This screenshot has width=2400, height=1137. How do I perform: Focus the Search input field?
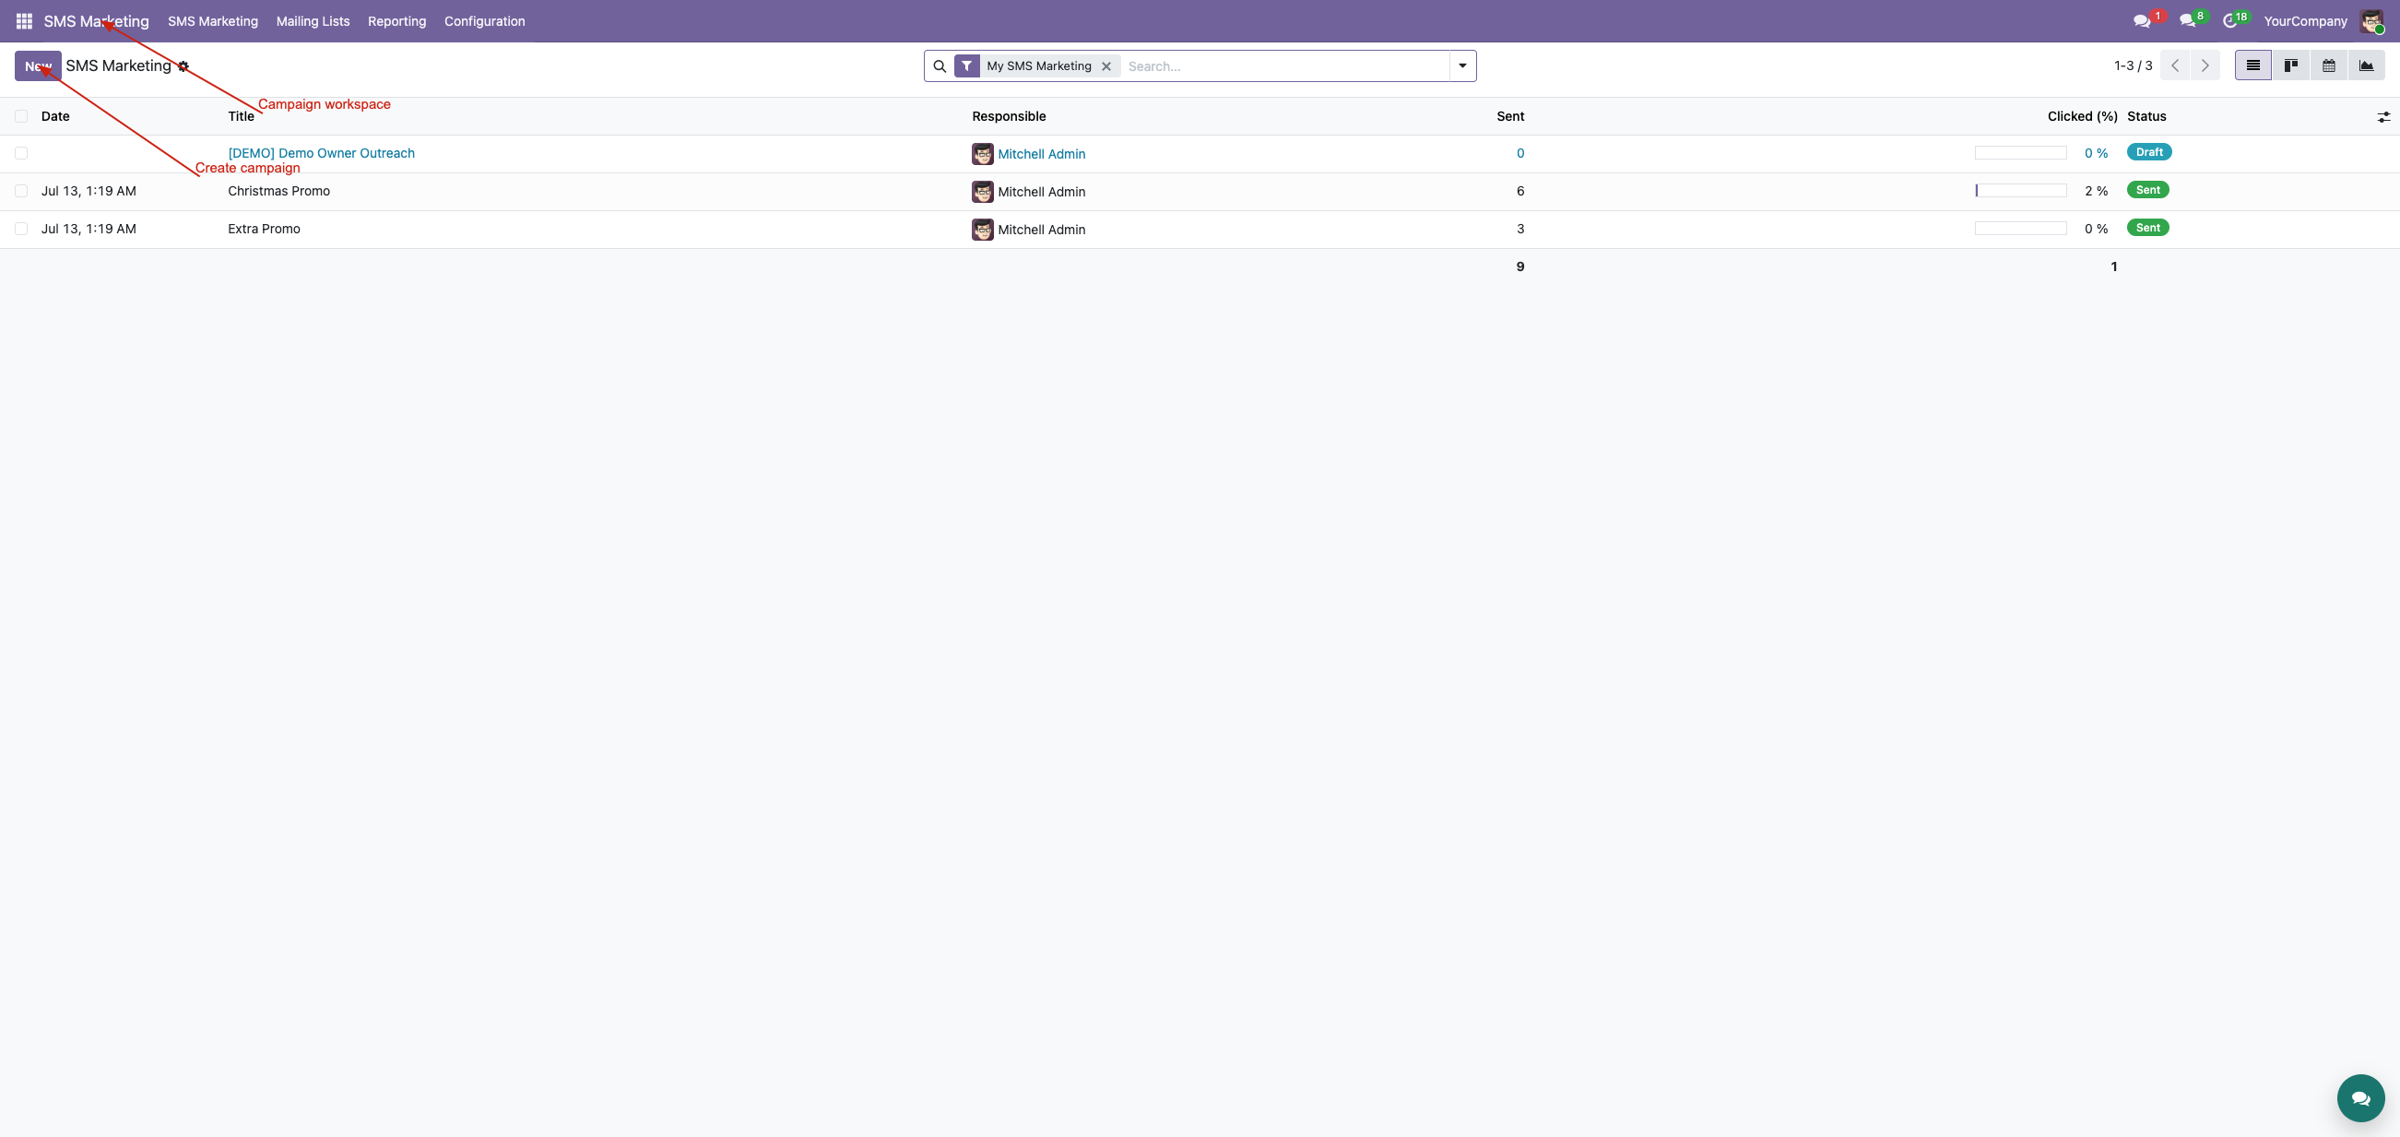(1284, 66)
